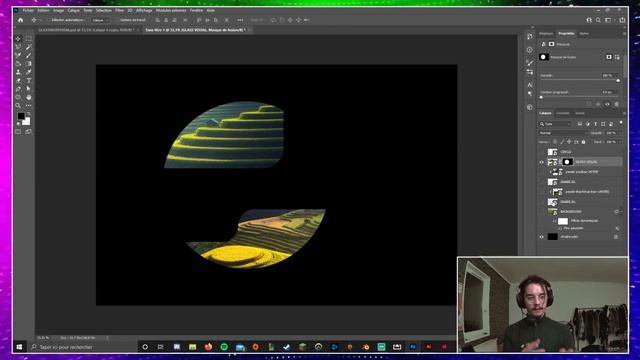The width and height of the screenshot is (640, 360).
Task: Hide the Arrière-plan layer eye
Action: pyautogui.click(x=542, y=237)
